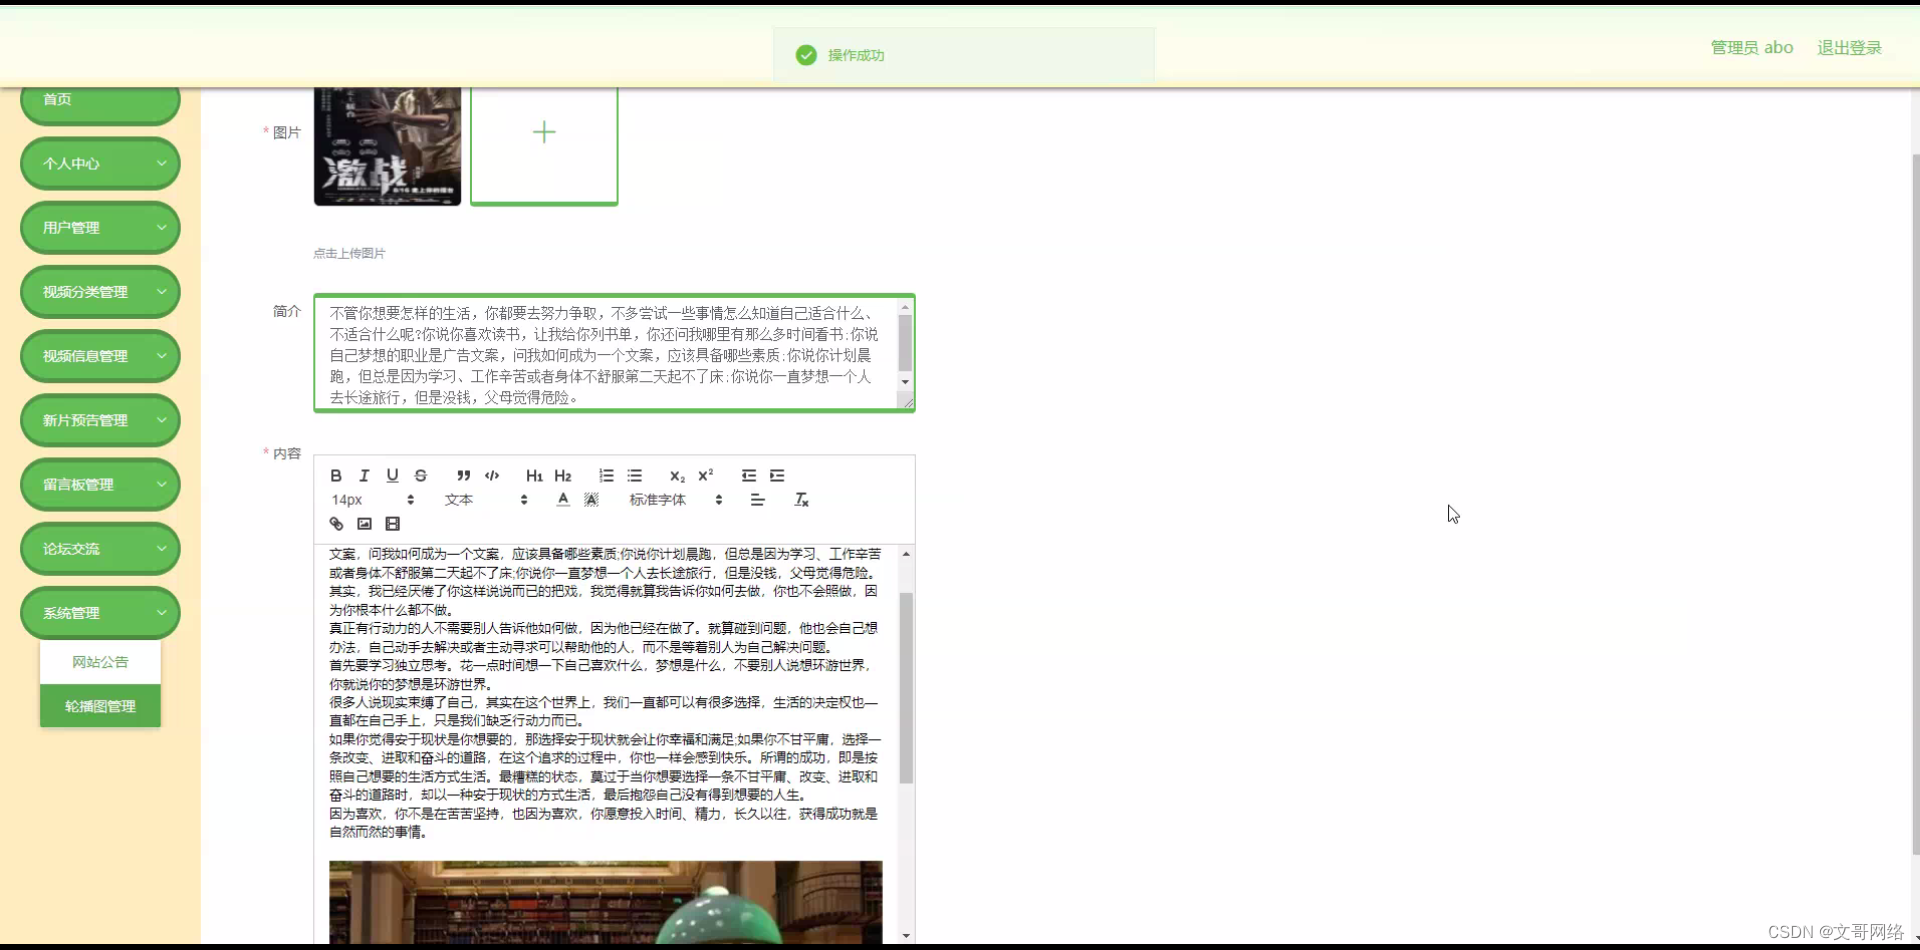This screenshot has height=950, width=1920.
Task: Click the 激战 movie poster thumbnail
Action: (387, 145)
